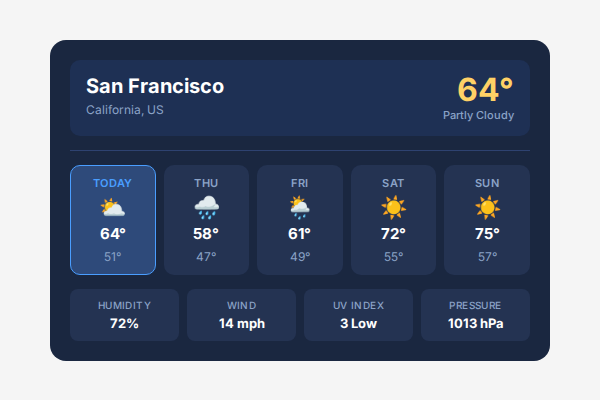Click the sun icon for Saturday

(393, 208)
